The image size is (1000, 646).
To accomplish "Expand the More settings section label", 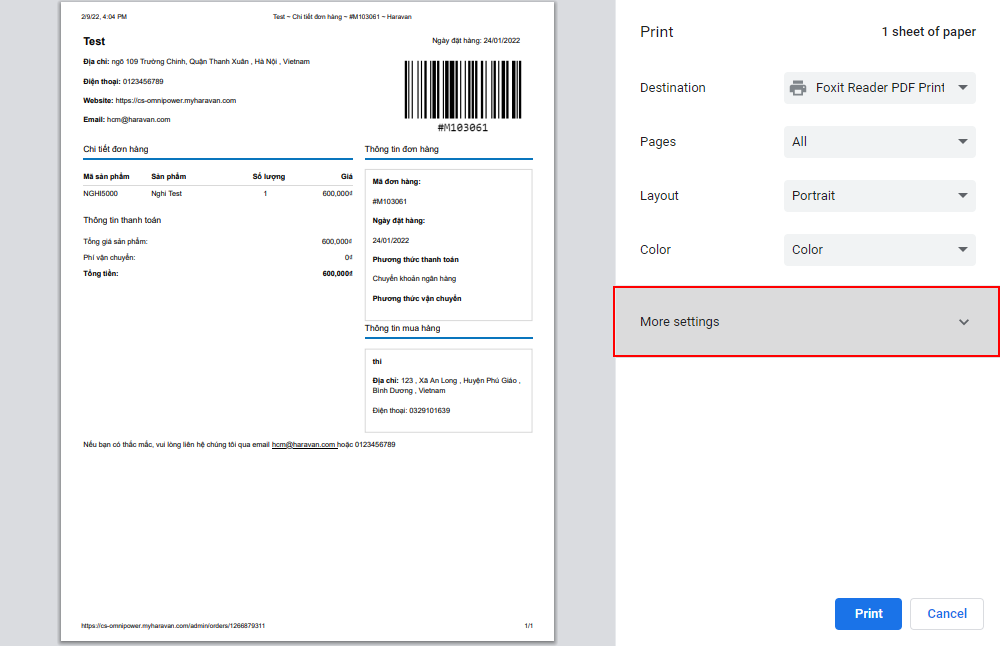I will click(680, 322).
